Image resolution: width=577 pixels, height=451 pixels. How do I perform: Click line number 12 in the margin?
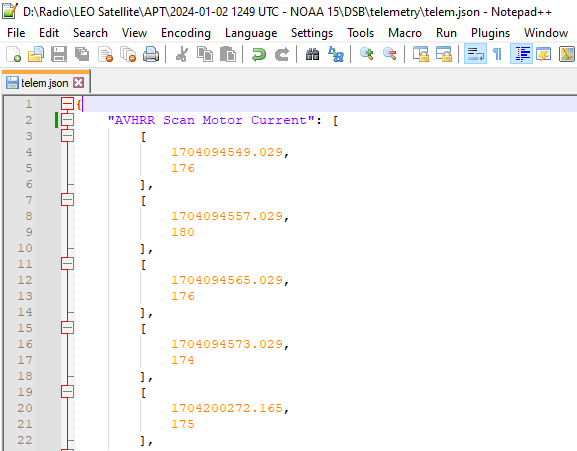tap(25, 280)
